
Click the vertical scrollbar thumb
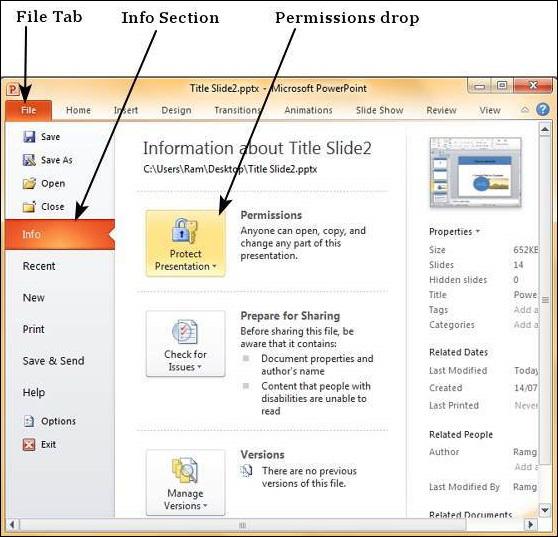(544, 301)
